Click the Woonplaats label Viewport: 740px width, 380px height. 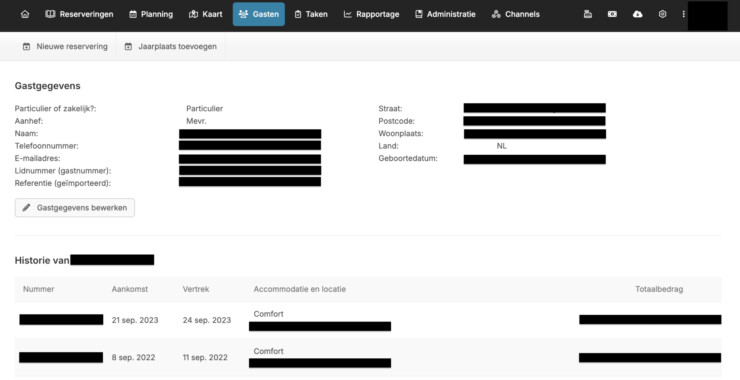401,134
